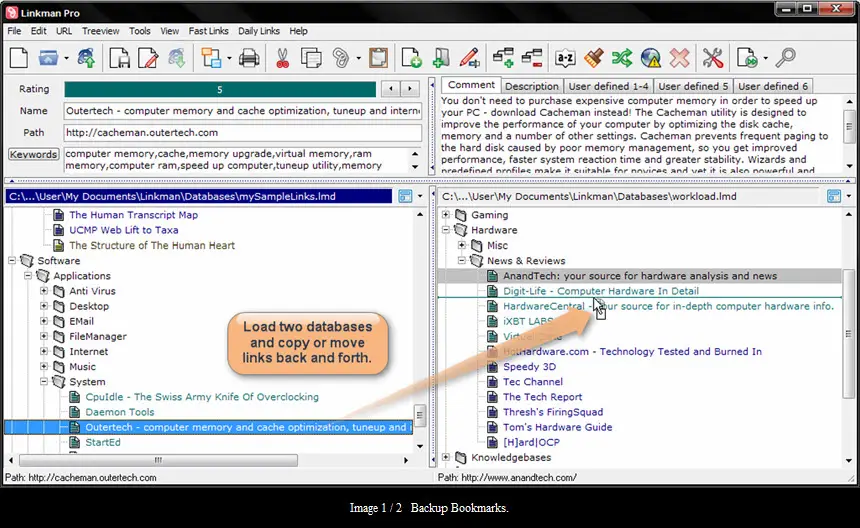Screen dimensions: 860x528
Task: Click the overlapping windows layout icon
Action: (211, 58)
